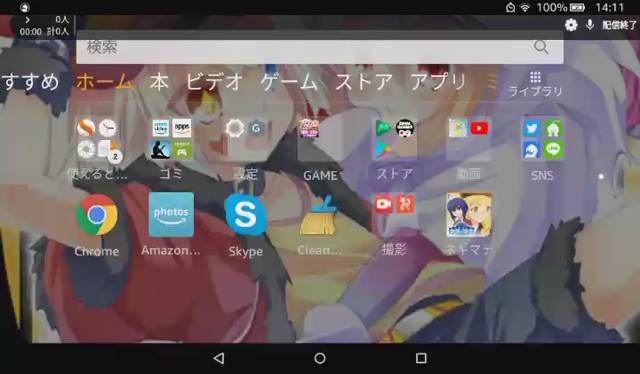The height and width of the screenshot is (374, 640).
Task: Launch the anime game app icon
Action: pos(469,215)
